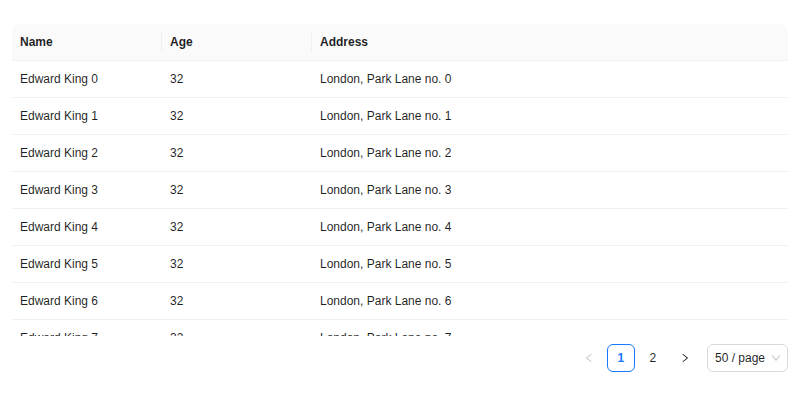This screenshot has height=404, width=800.
Task: Click the Edward King 4 name cell
Action: click(59, 227)
